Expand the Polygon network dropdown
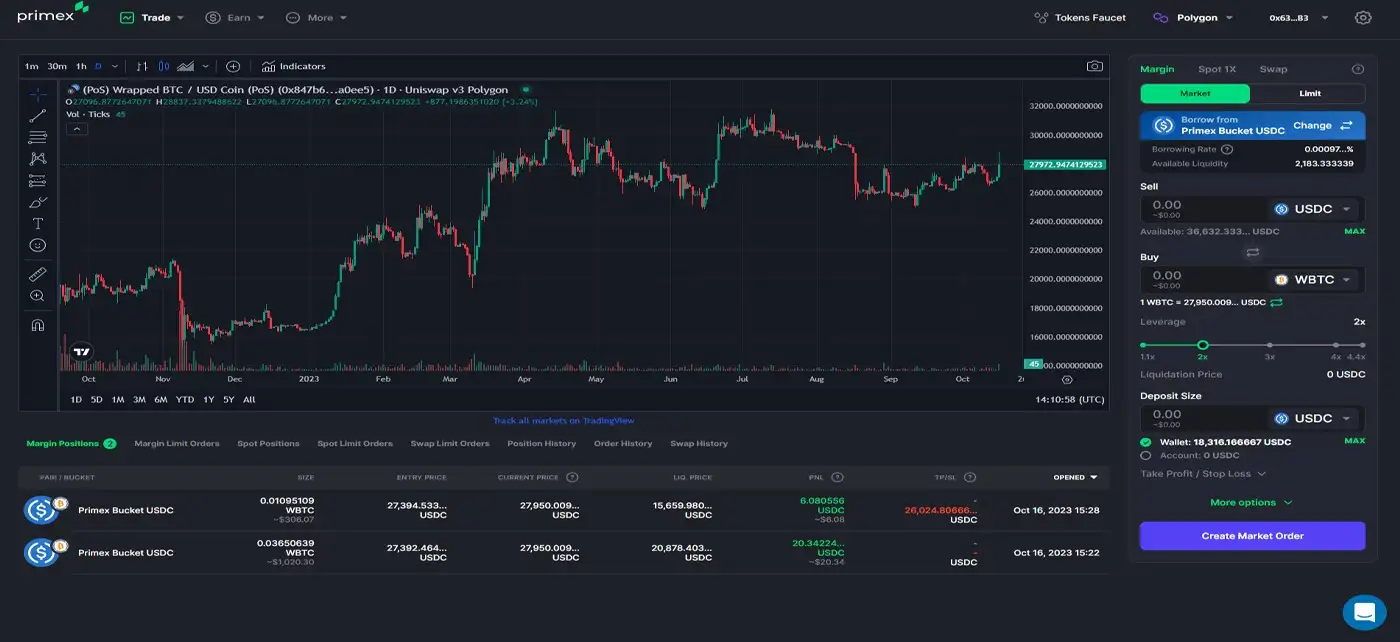This screenshot has height=642, width=1400. [x=1195, y=18]
